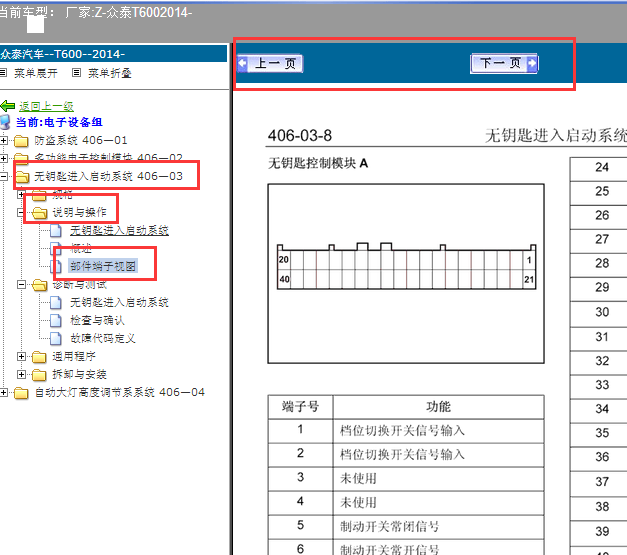Click pin 21 label in connector diagram

[x=529, y=279]
